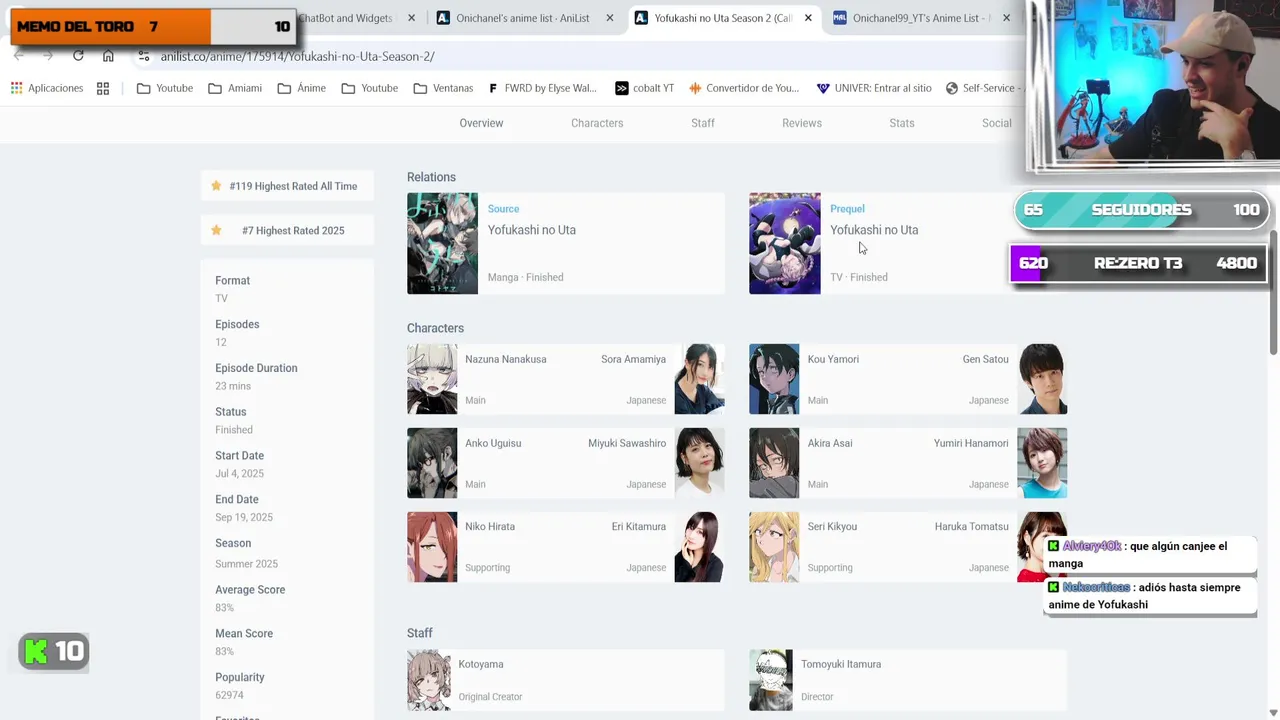This screenshot has height=720, width=1280.
Task: Open Miyuki Sawashiro voice actor page
Action: [627, 443]
